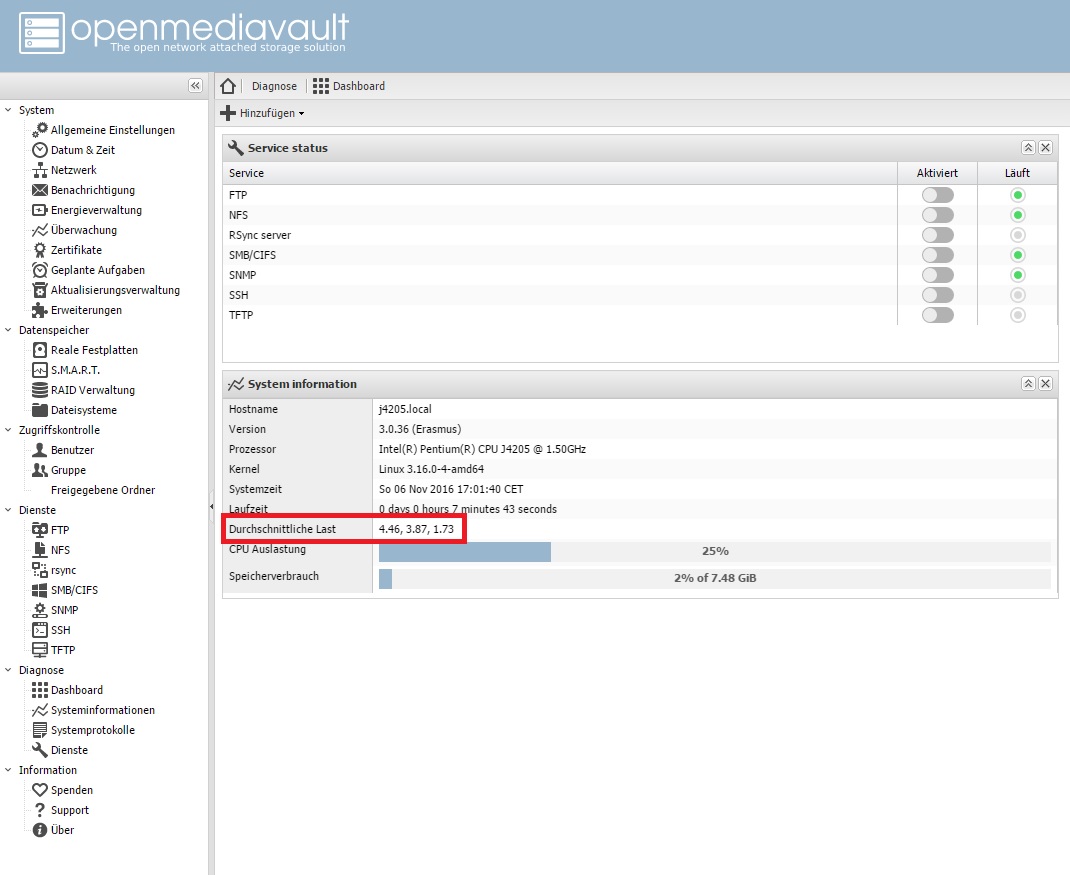The height and width of the screenshot is (875, 1070).
Task: Open Freigegebene Ordner entry
Action: pos(102,490)
